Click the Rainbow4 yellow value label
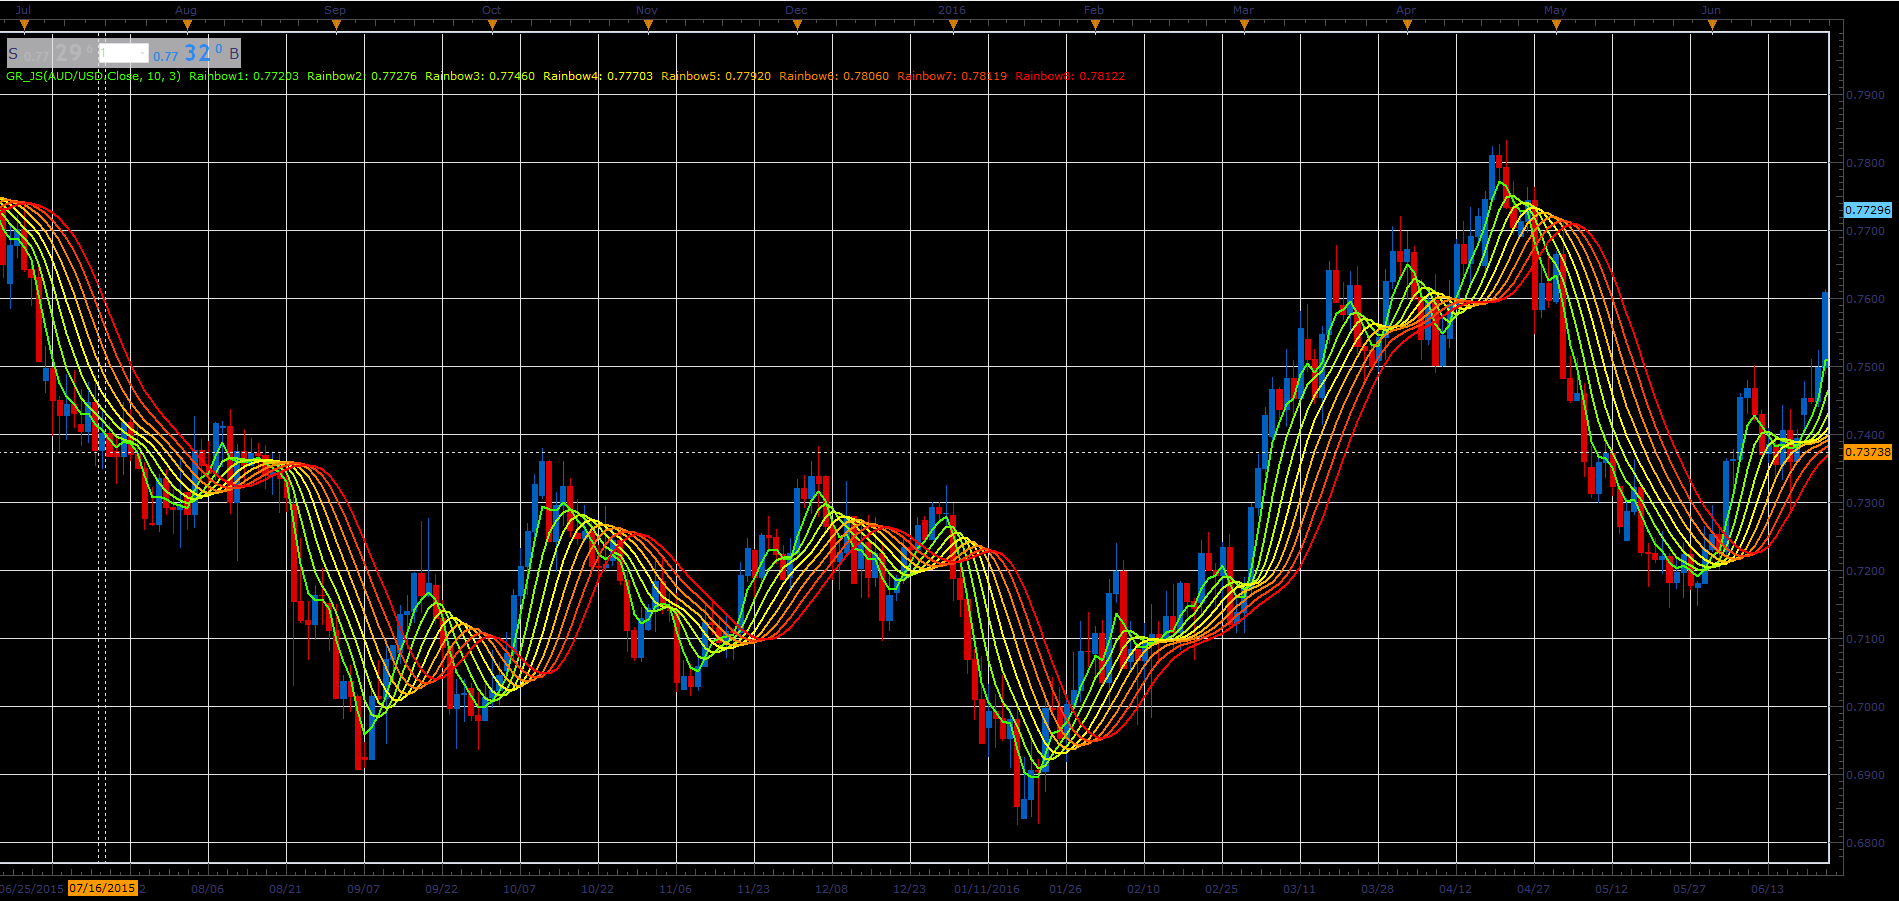 (598, 76)
